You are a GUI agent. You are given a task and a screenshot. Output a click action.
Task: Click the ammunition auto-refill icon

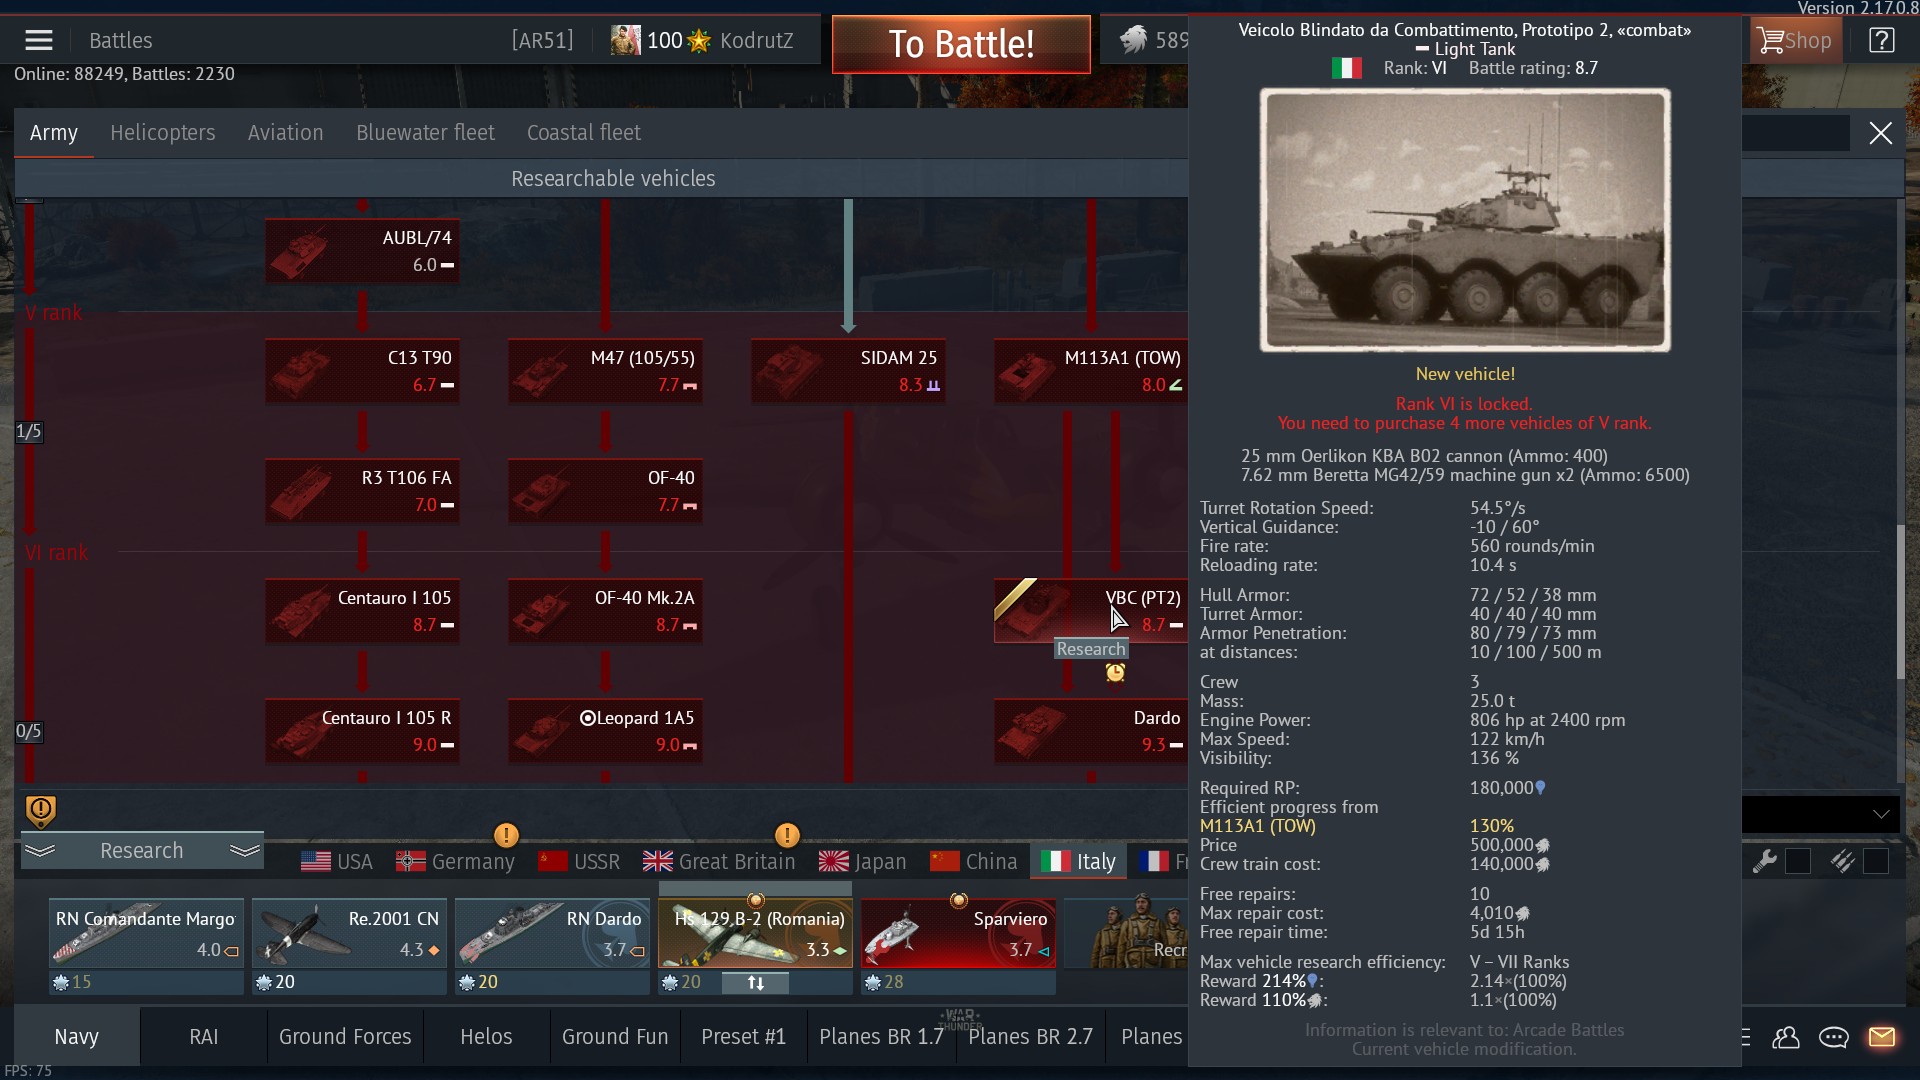(x=1842, y=861)
